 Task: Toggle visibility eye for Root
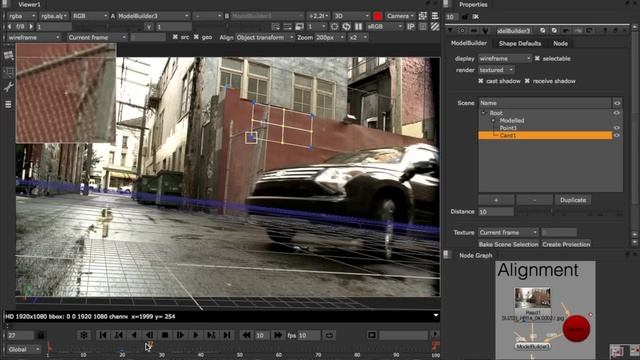click(617, 113)
